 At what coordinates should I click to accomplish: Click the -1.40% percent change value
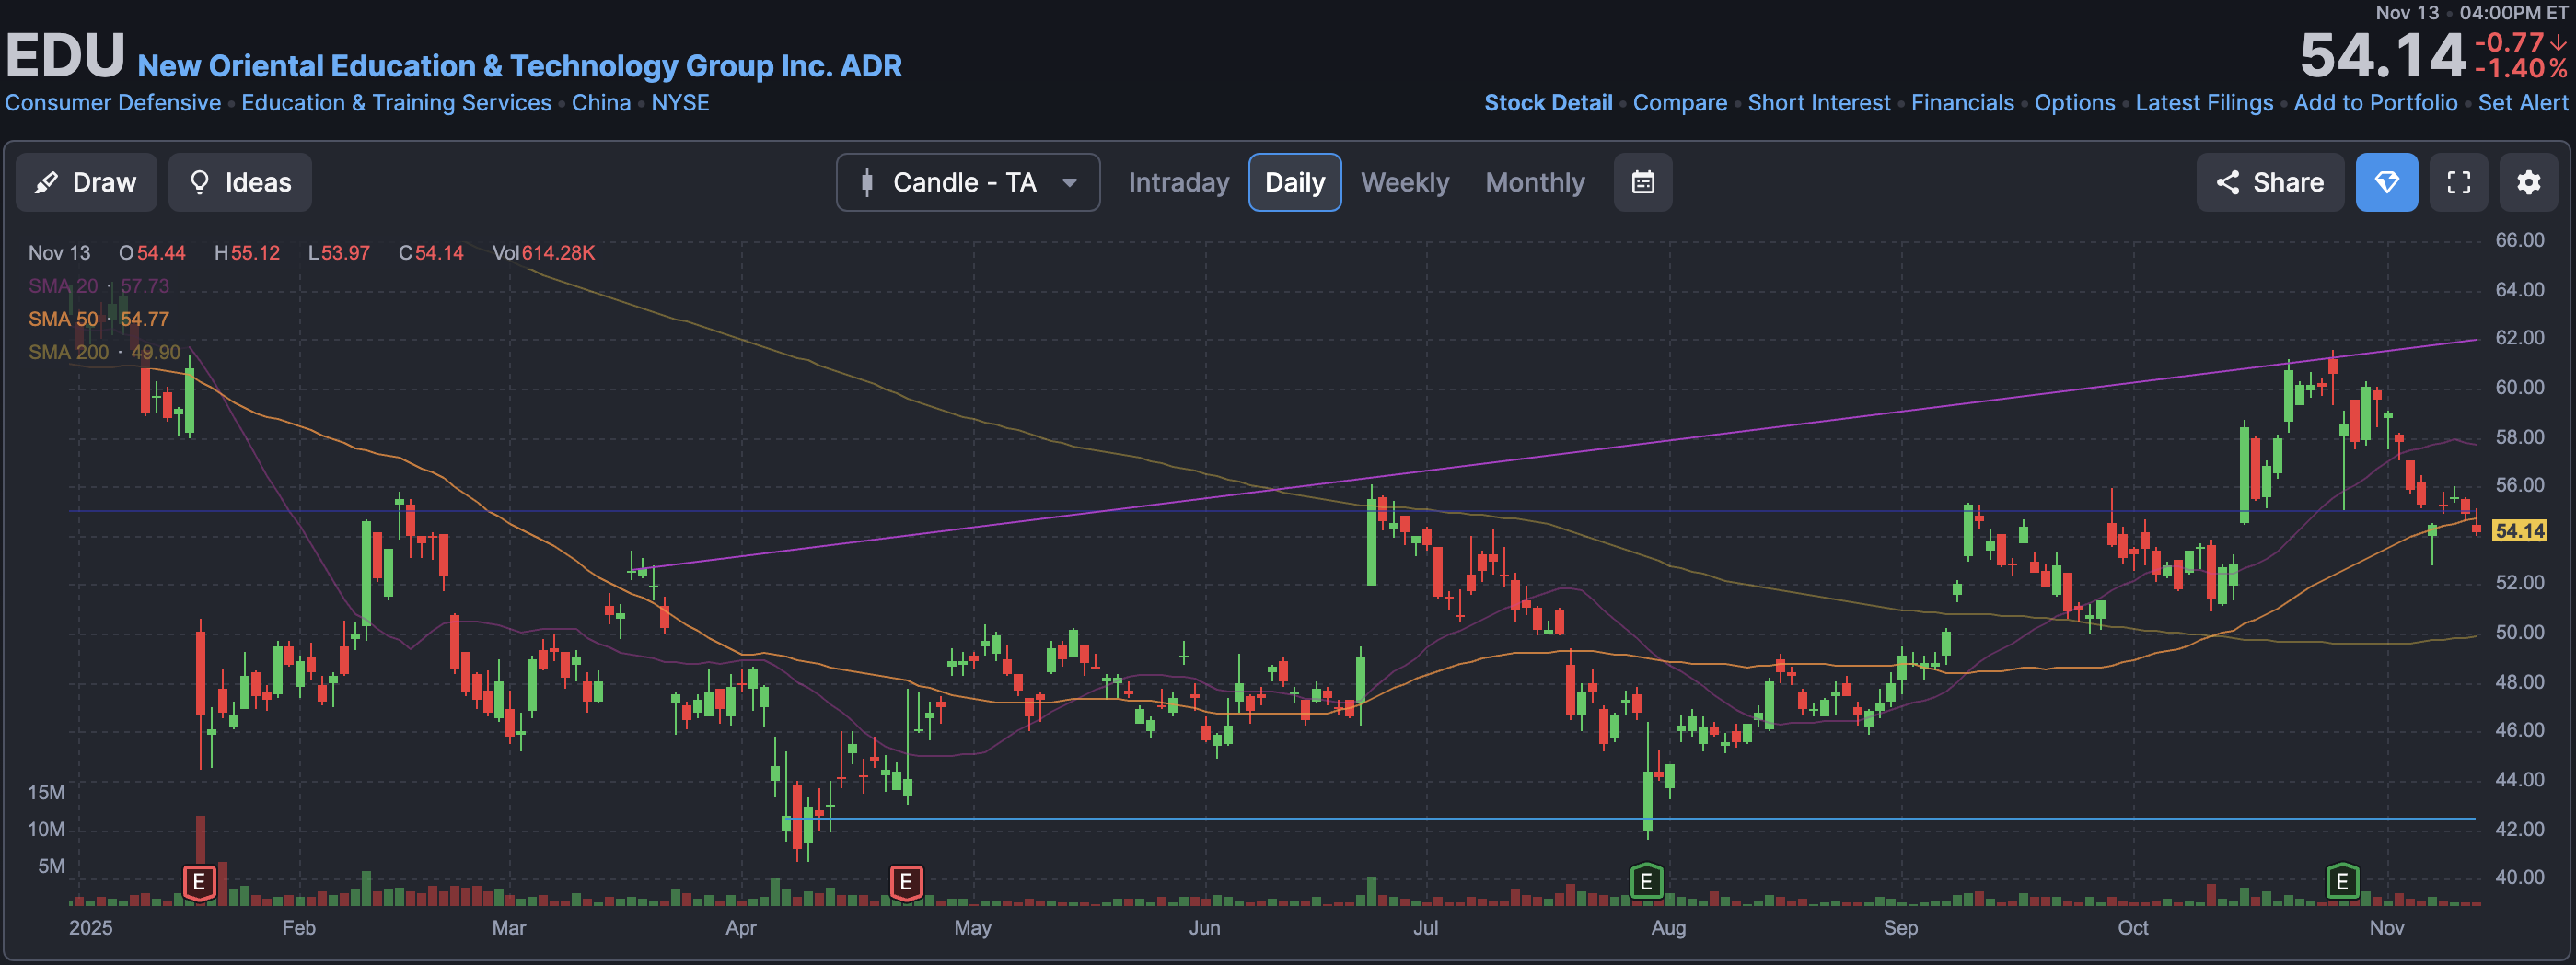(x=2521, y=69)
